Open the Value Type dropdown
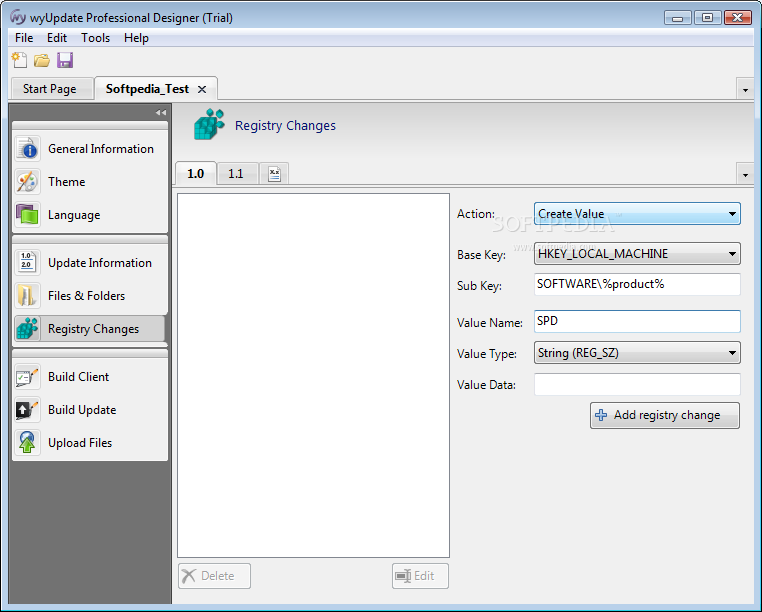This screenshot has height=612, width=762. [637, 353]
